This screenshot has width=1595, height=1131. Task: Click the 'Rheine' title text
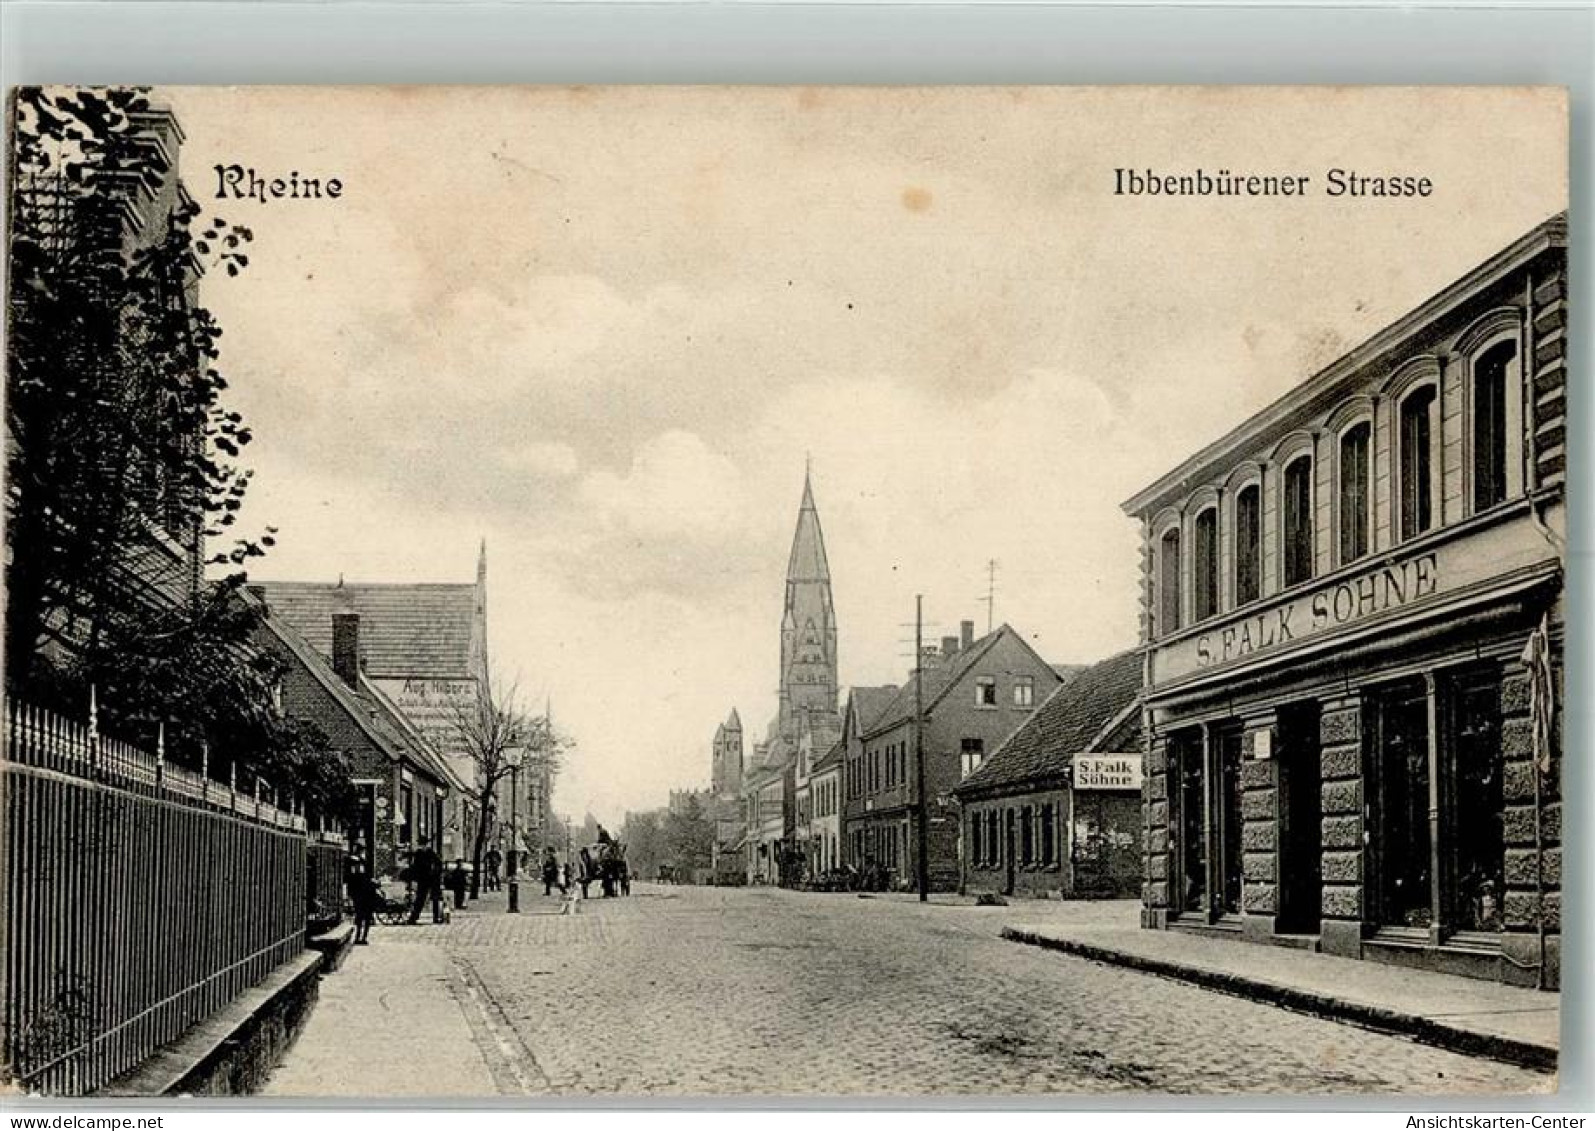pos(278,183)
